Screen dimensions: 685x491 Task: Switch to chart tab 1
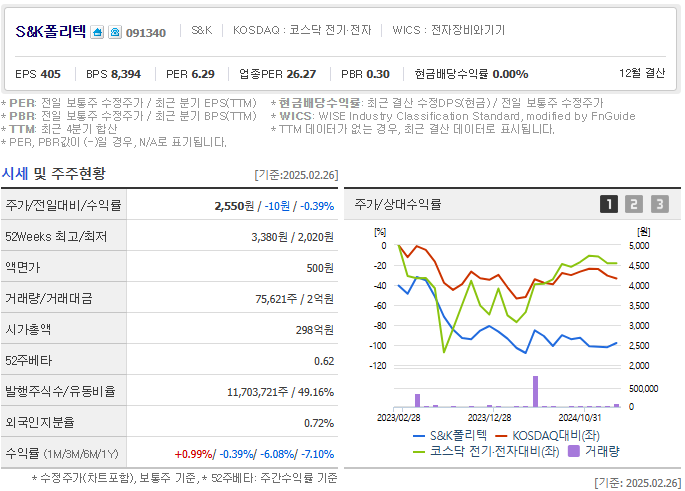609,204
